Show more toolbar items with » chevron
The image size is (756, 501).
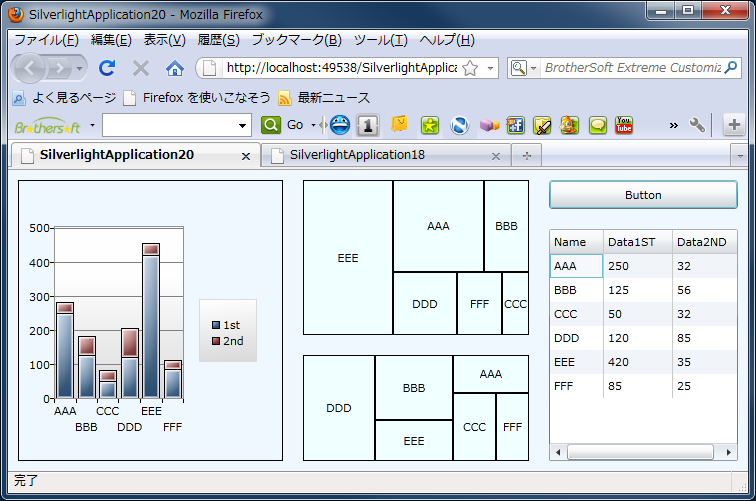pos(674,126)
